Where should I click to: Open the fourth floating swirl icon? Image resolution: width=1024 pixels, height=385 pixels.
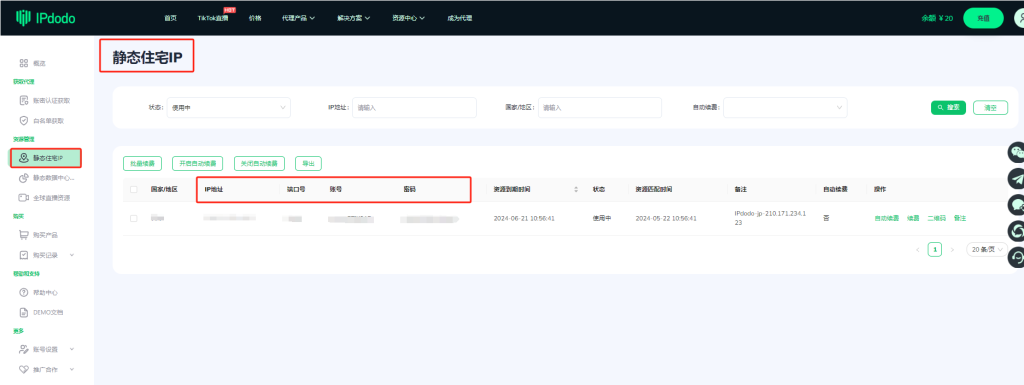(1016, 230)
